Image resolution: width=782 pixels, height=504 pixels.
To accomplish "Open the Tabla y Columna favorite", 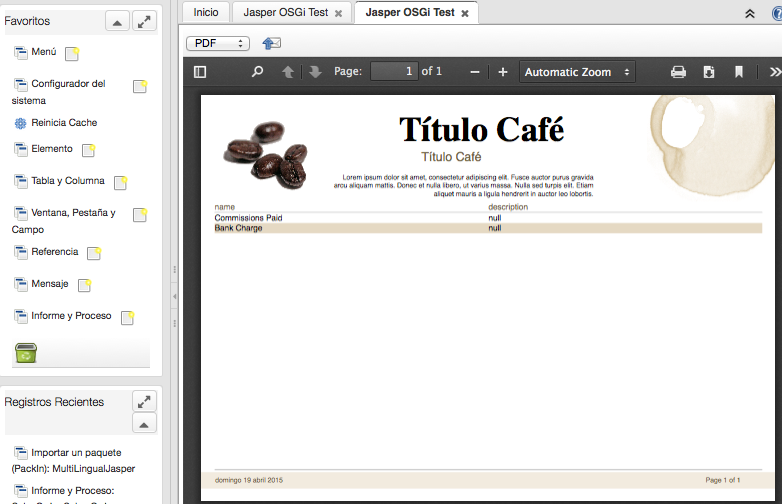I will (67, 181).
